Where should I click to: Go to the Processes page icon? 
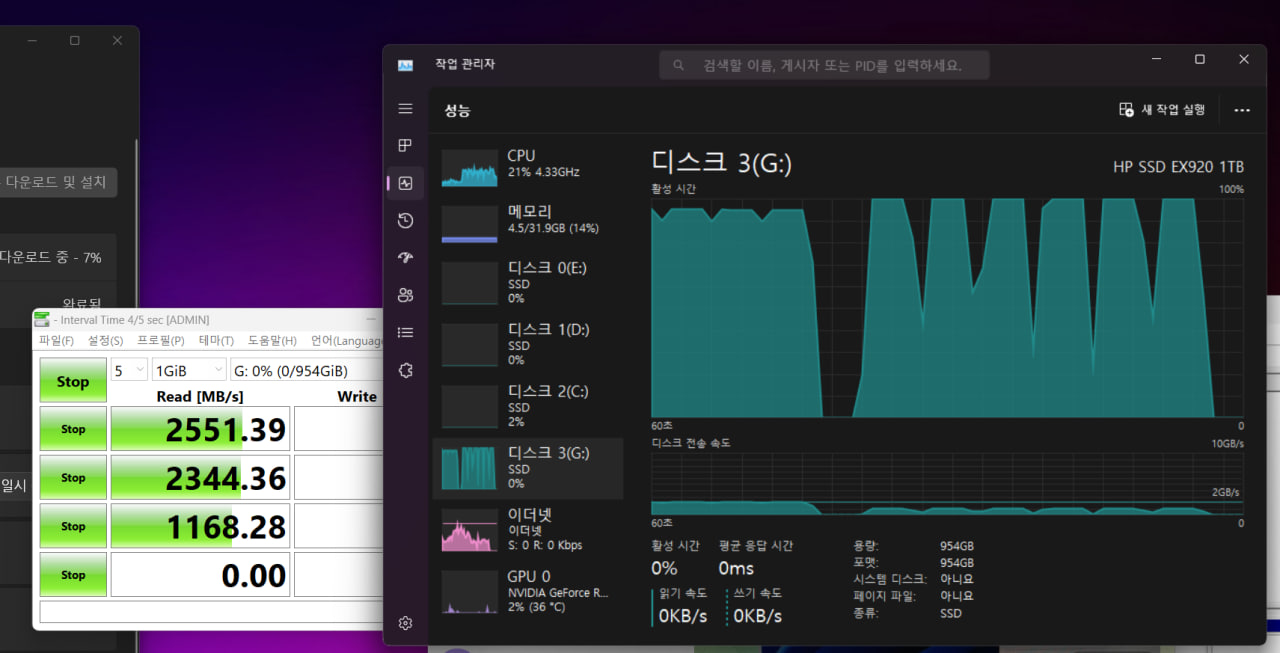point(405,146)
